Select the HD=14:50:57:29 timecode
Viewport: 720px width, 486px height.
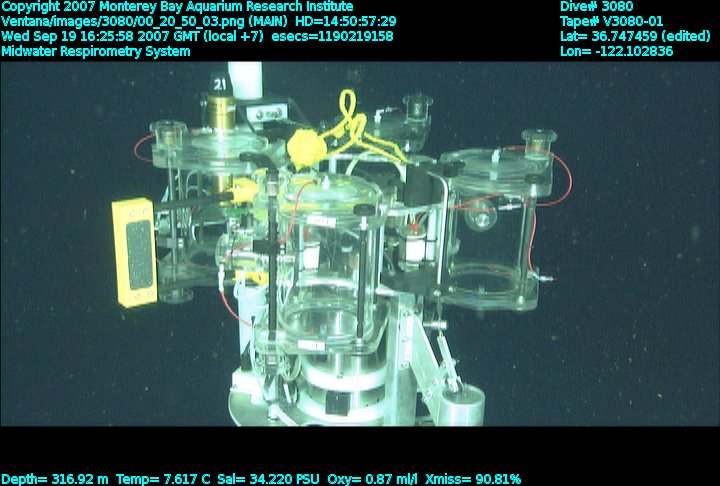346,22
